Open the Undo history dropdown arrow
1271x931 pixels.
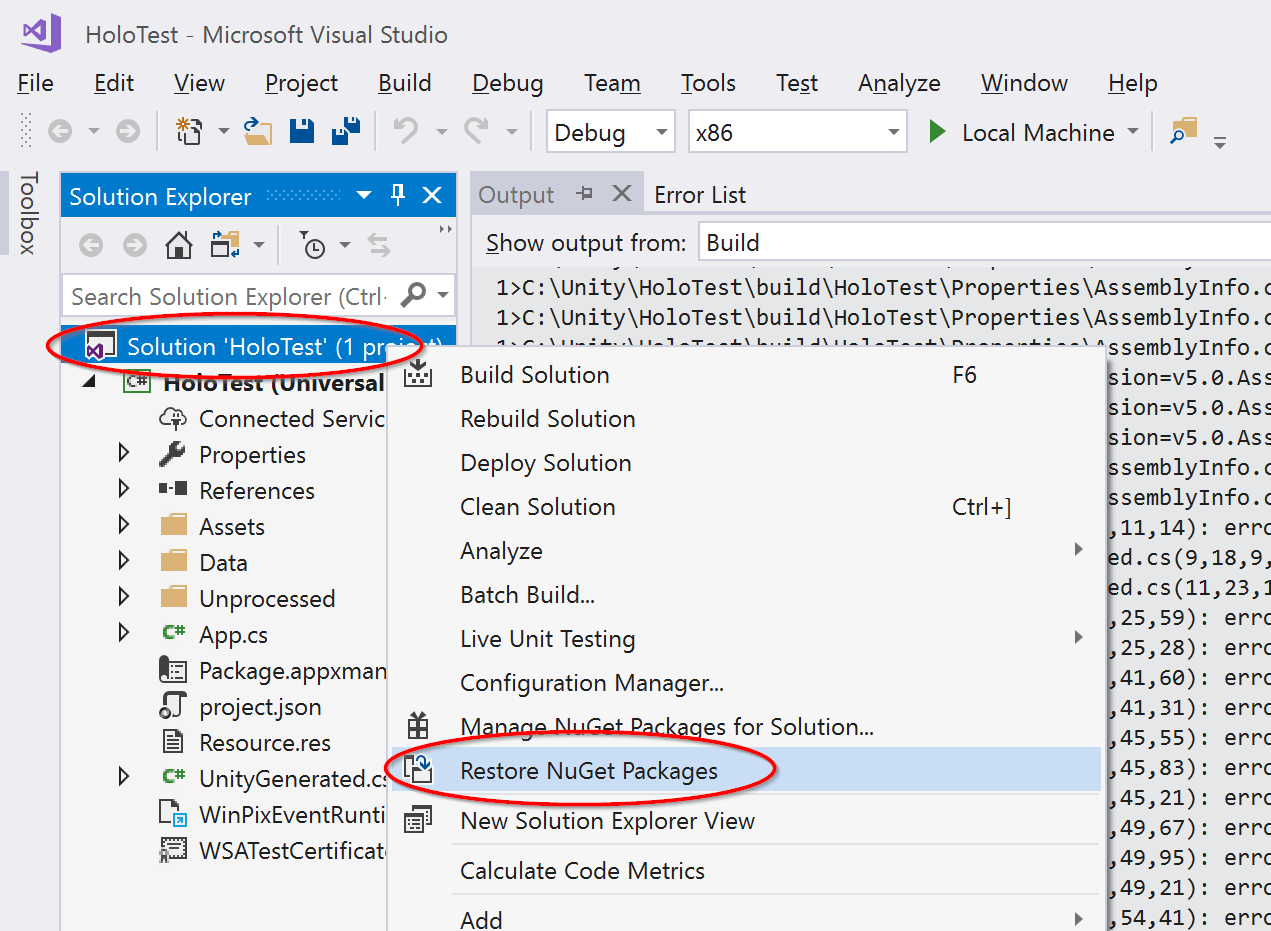point(441,131)
